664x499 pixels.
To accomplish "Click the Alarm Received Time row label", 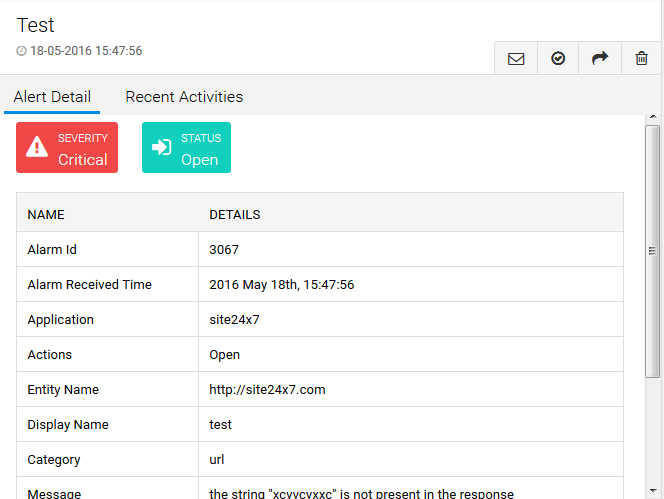I will [89, 285].
